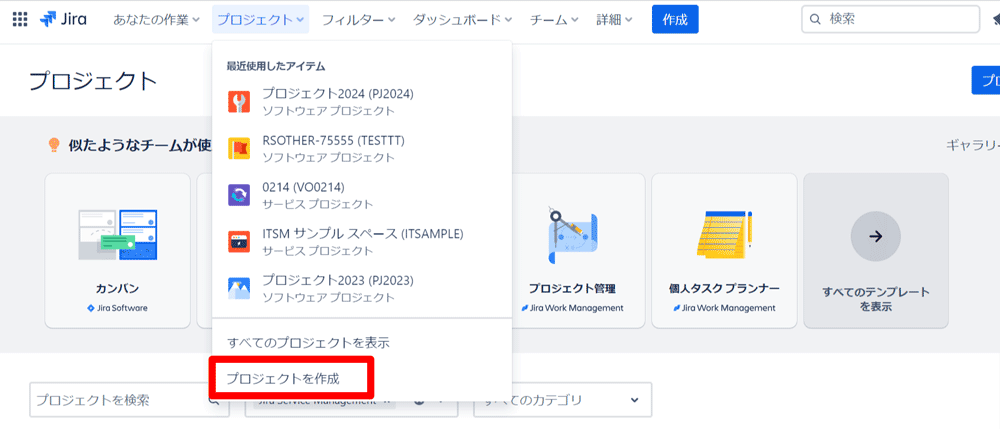Screen dimensions: 1000x429
Task: Choose すべてのプロジェクトを表示 menu entry
Action: (362, 343)
